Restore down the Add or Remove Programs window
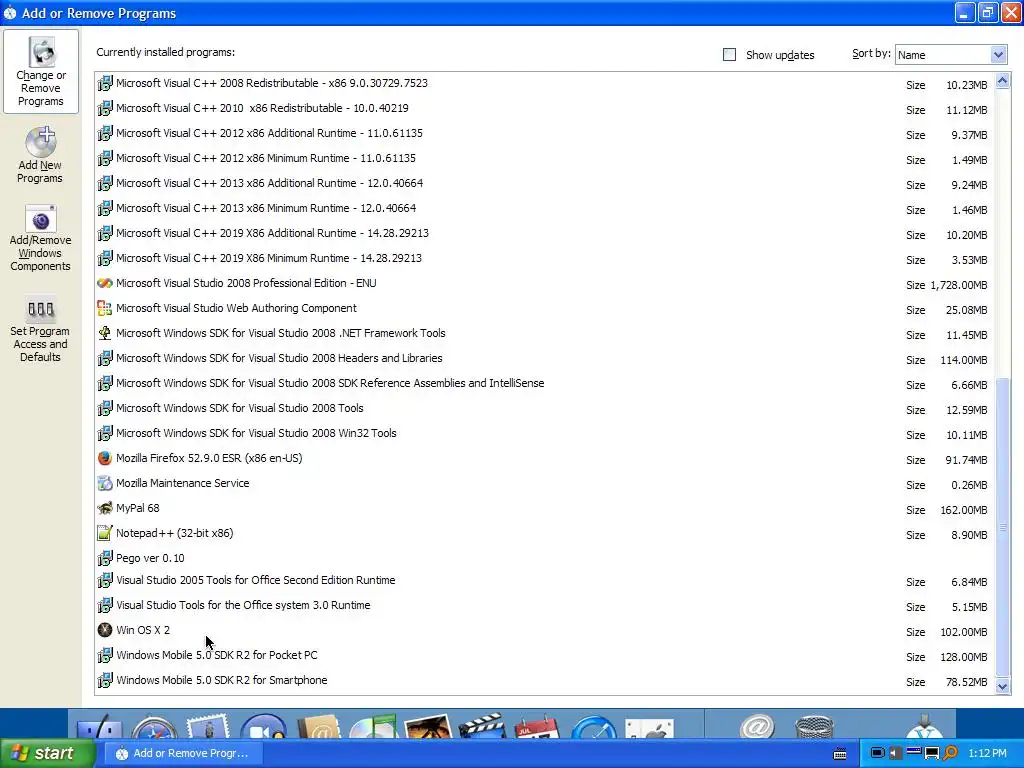This screenshot has width=1024, height=768. (987, 12)
